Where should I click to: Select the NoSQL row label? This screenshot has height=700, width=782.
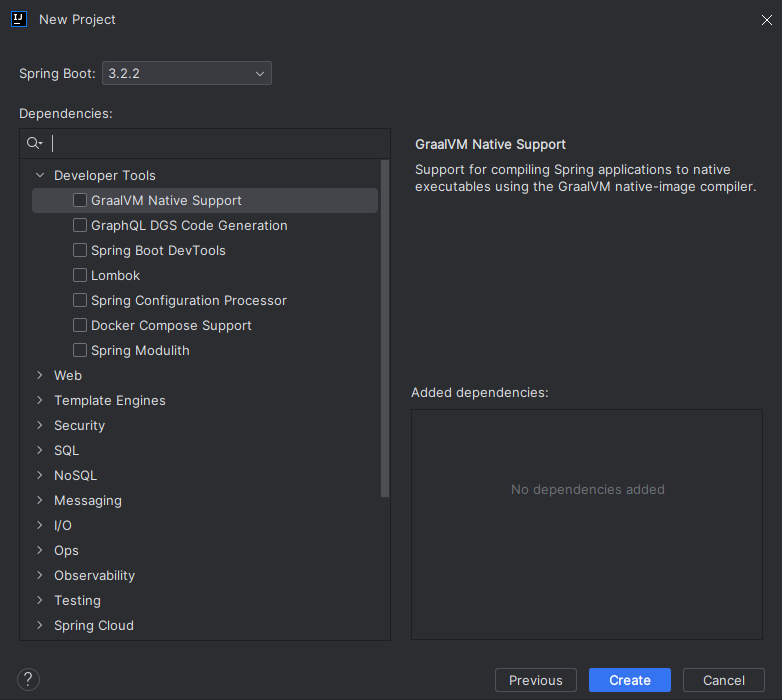[75, 475]
